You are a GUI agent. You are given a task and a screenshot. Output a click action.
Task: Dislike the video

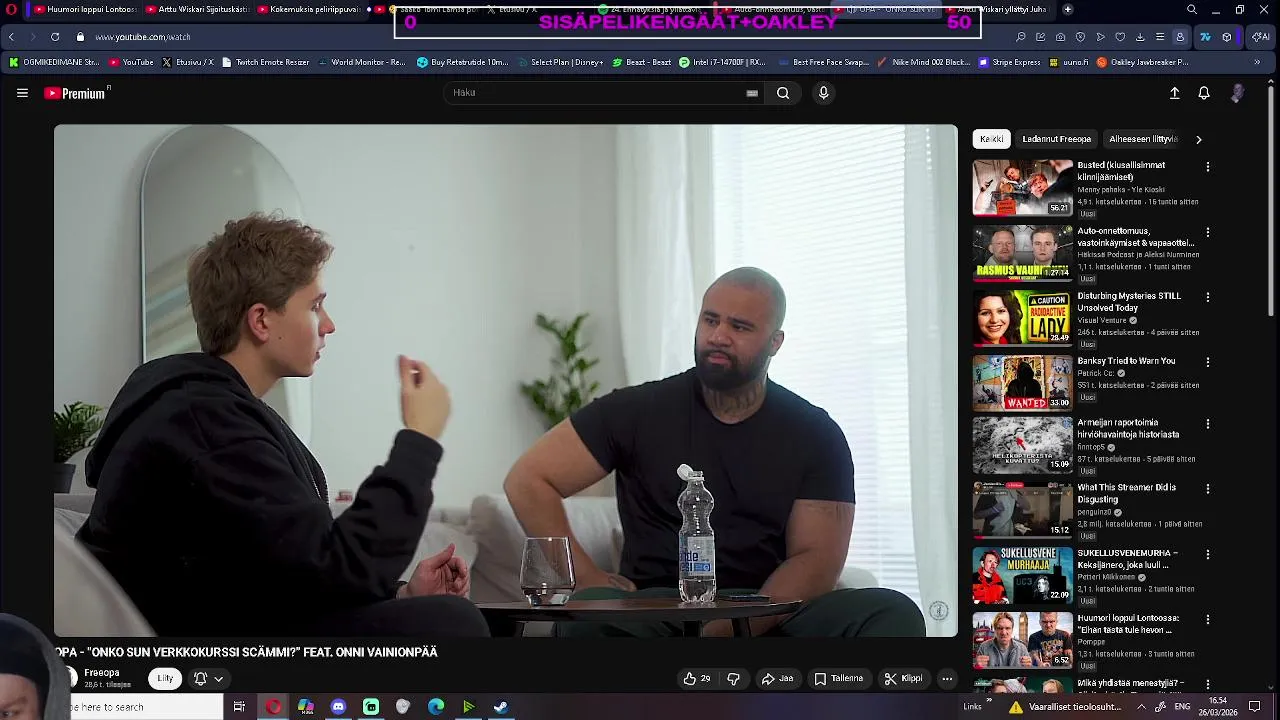coord(734,678)
